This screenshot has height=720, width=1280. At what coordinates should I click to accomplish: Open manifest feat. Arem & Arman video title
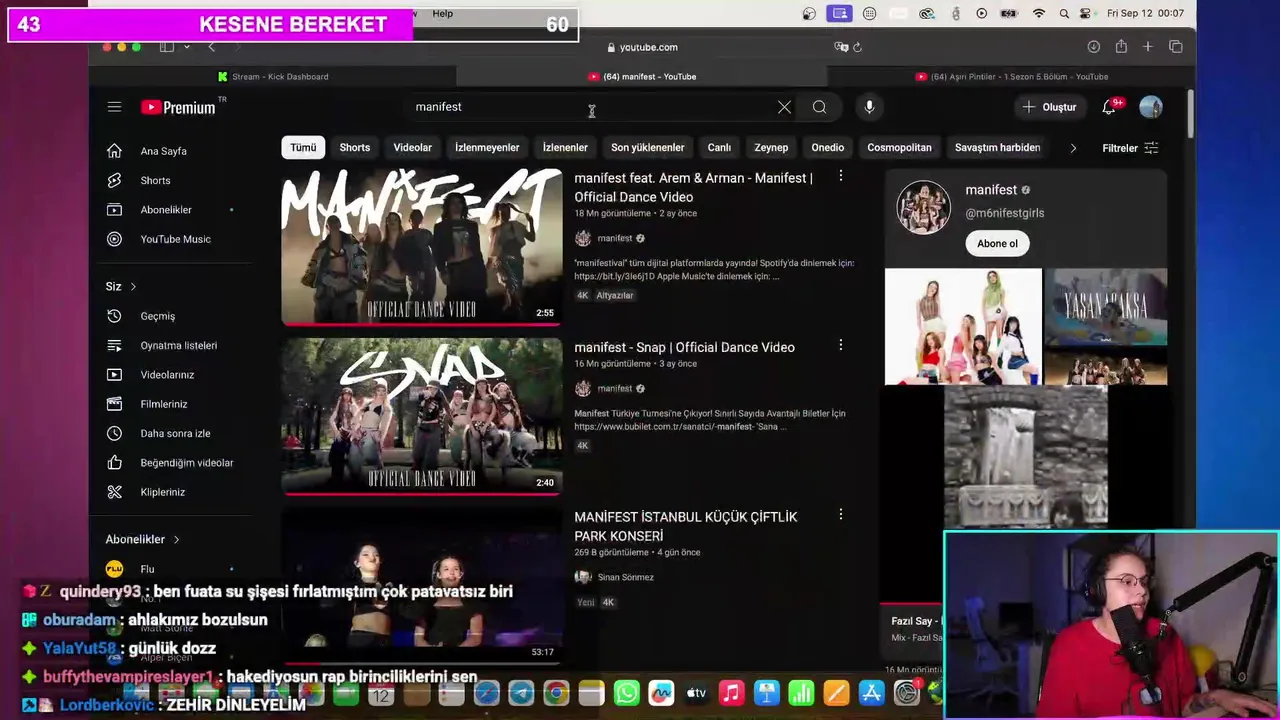point(693,187)
